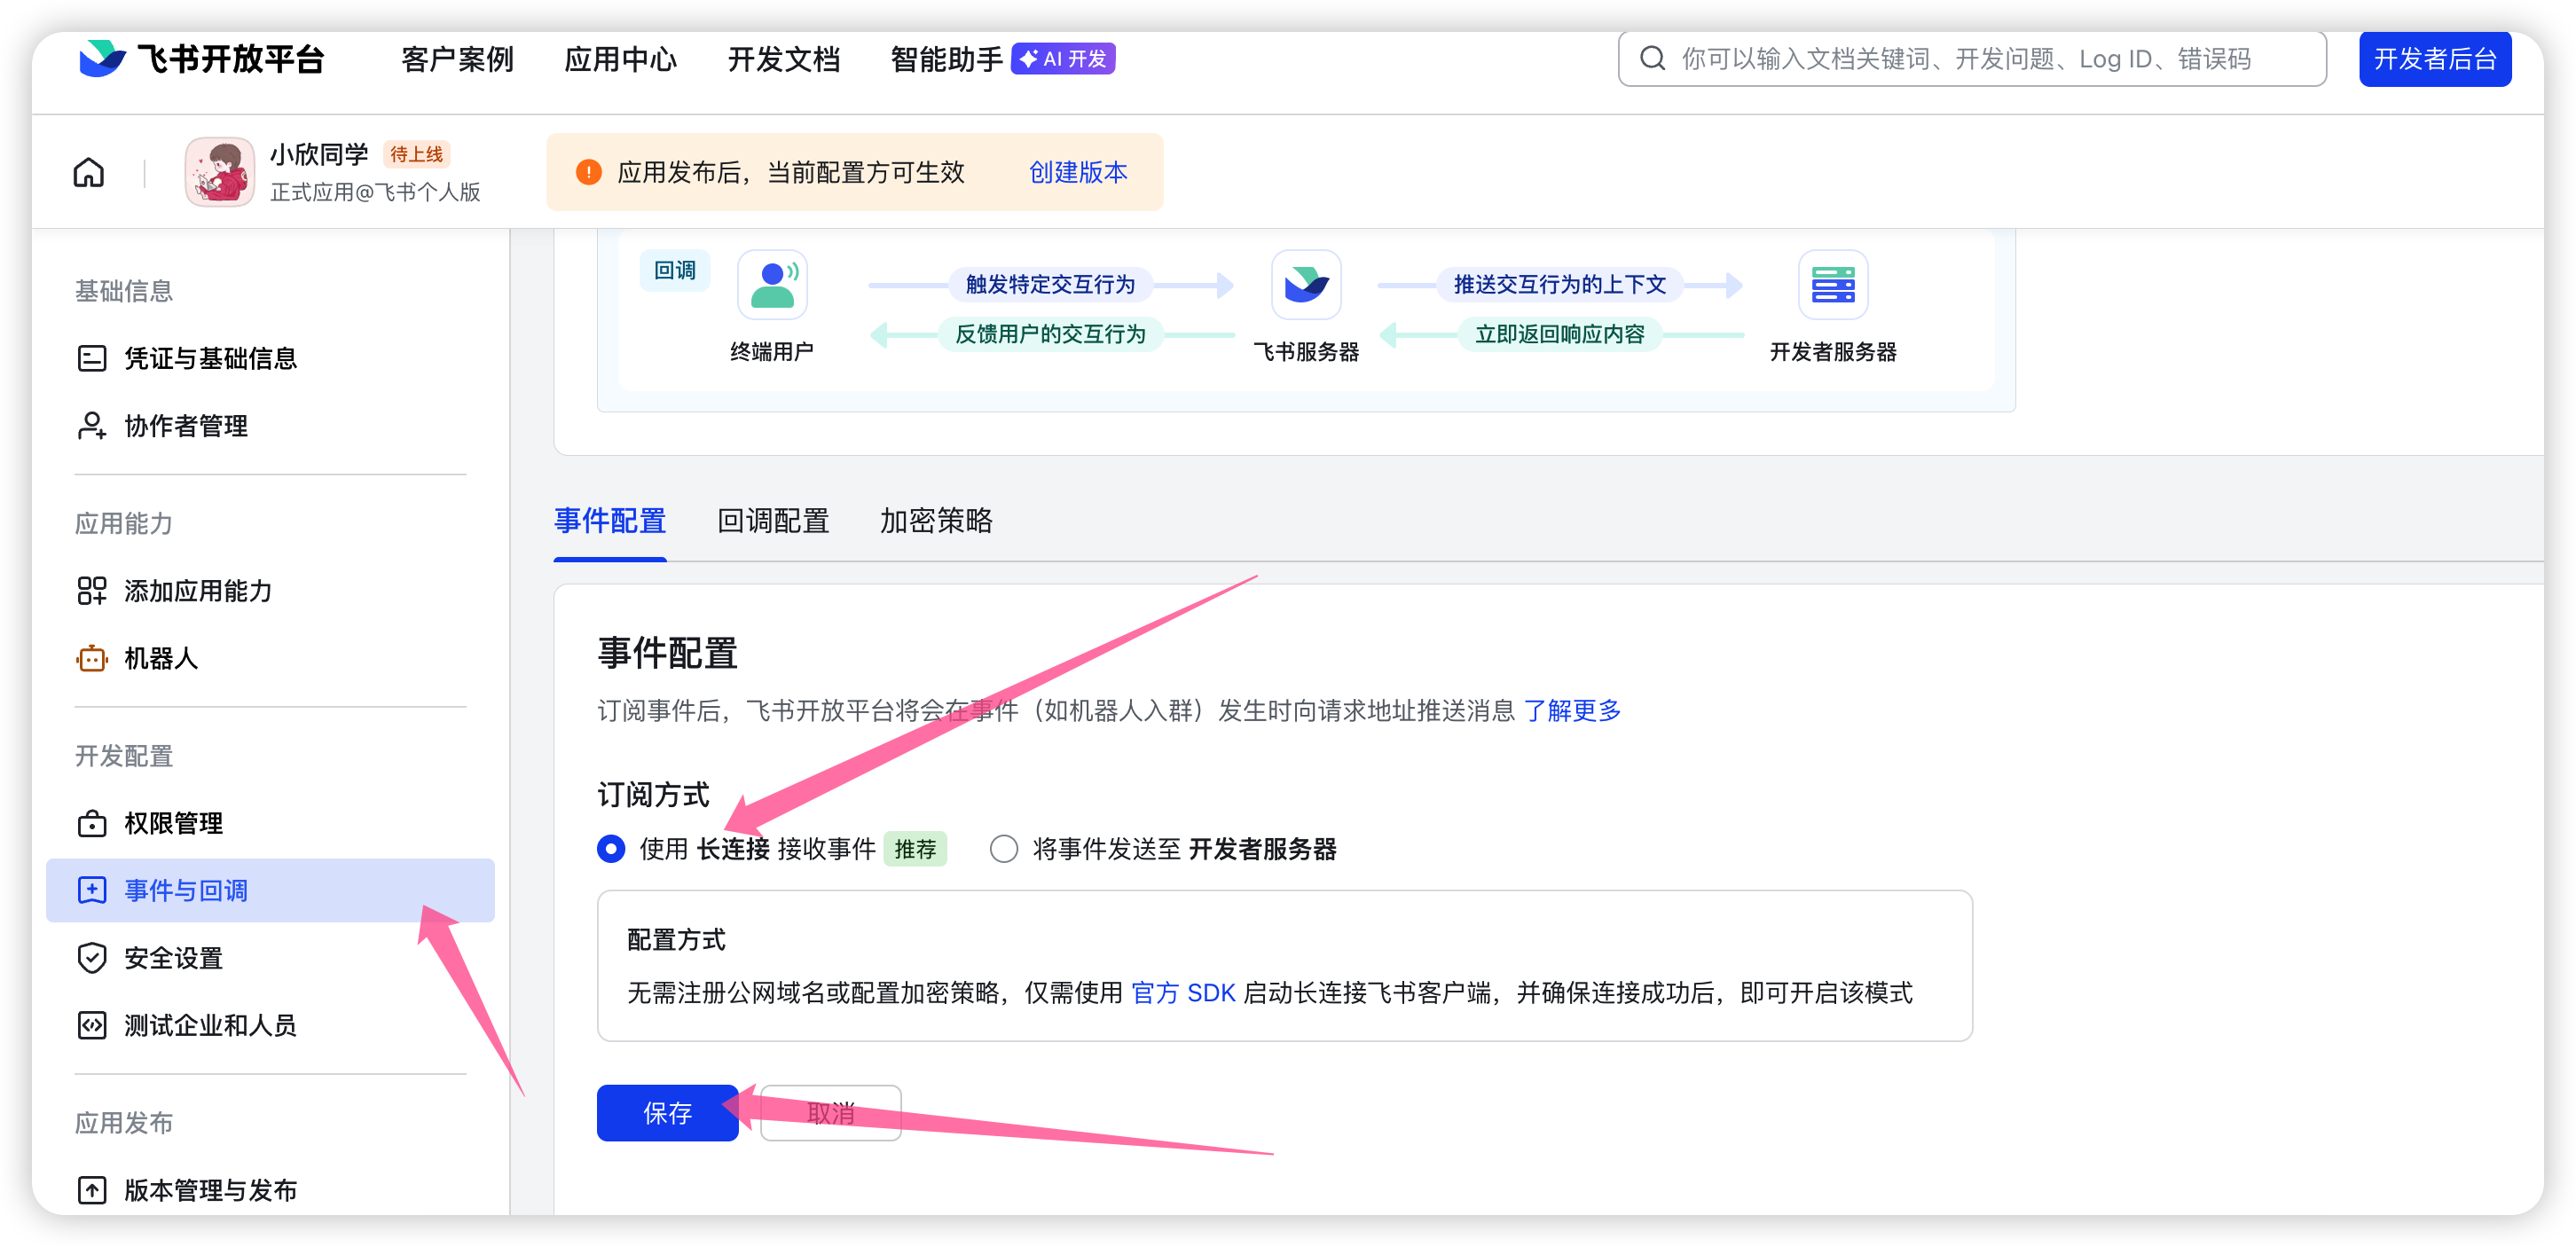2576x1247 pixels.
Task: Switch to the 回调配置 tab
Action: (x=772, y=521)
